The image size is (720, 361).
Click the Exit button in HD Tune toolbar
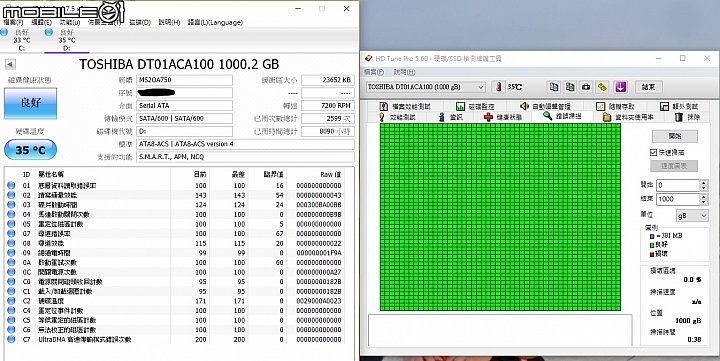[x=648, y=87]
